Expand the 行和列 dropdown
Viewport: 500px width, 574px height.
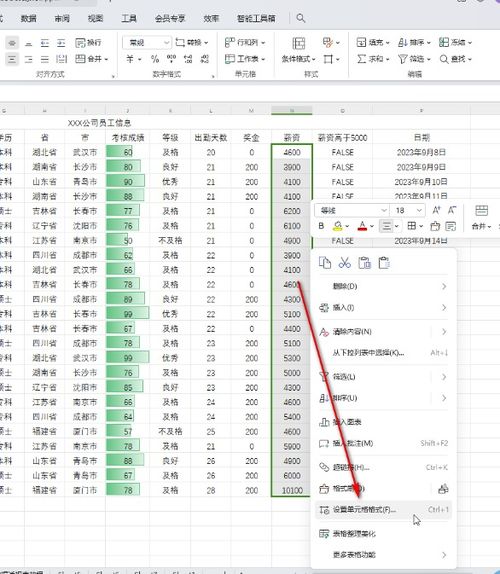pyautogui.click(x=263, y=43)
